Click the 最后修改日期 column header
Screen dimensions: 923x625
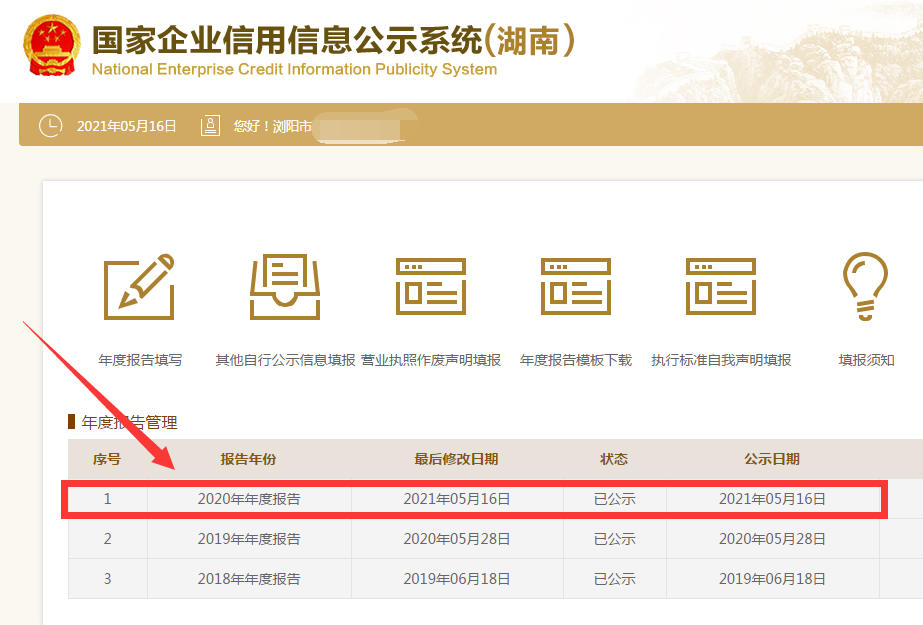pos(456,459)
